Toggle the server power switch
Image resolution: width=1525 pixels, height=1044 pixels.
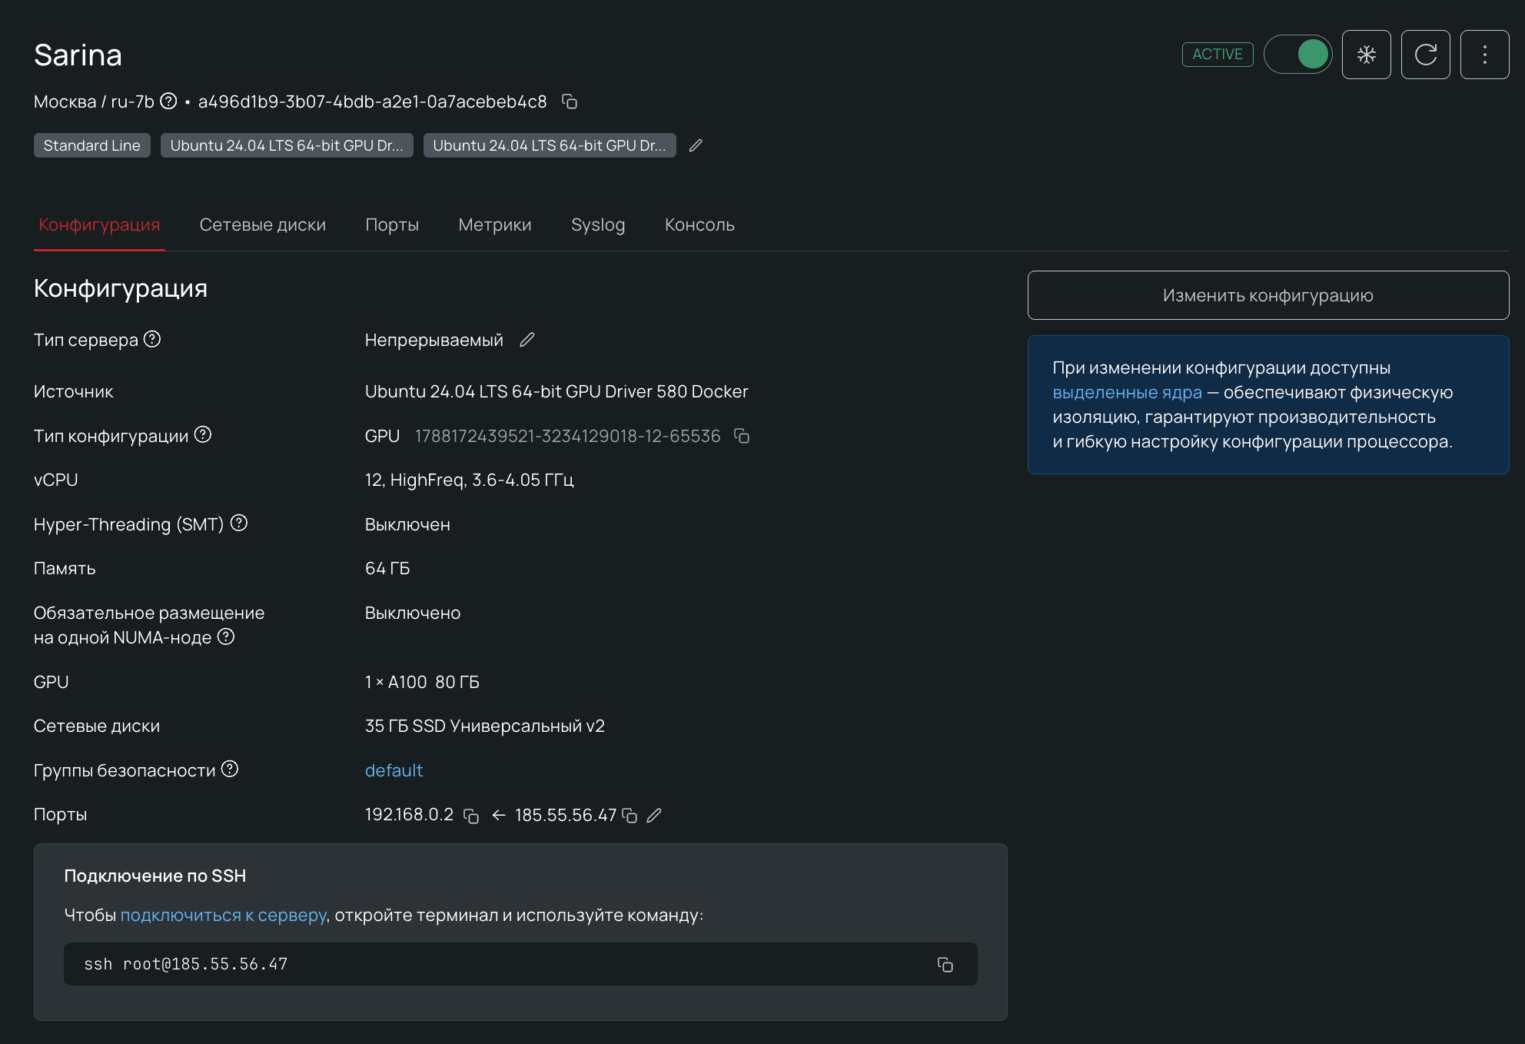click(1298, 54)
